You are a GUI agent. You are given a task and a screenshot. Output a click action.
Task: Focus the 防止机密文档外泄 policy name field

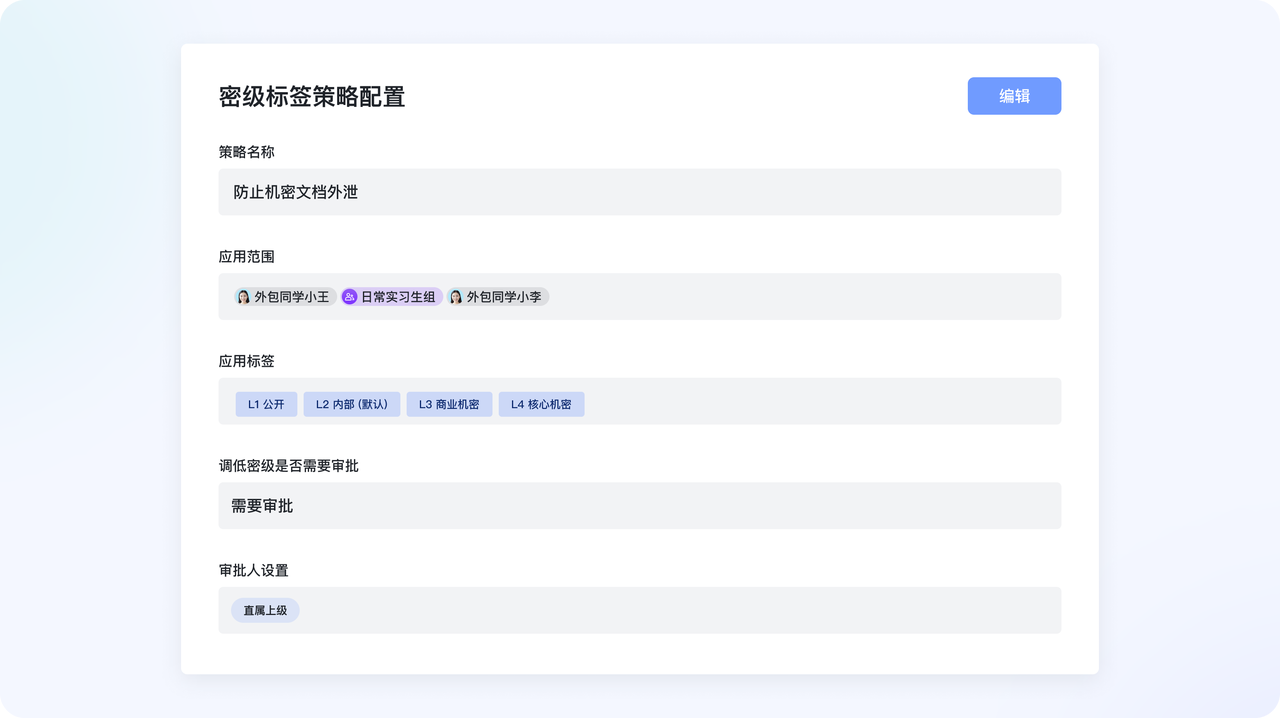coord(640,192)
